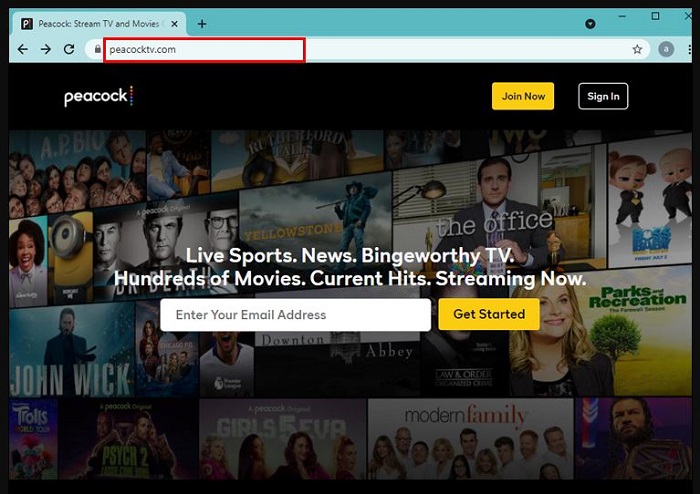Select the Girls5eva thumbnail

click(282, 439)
